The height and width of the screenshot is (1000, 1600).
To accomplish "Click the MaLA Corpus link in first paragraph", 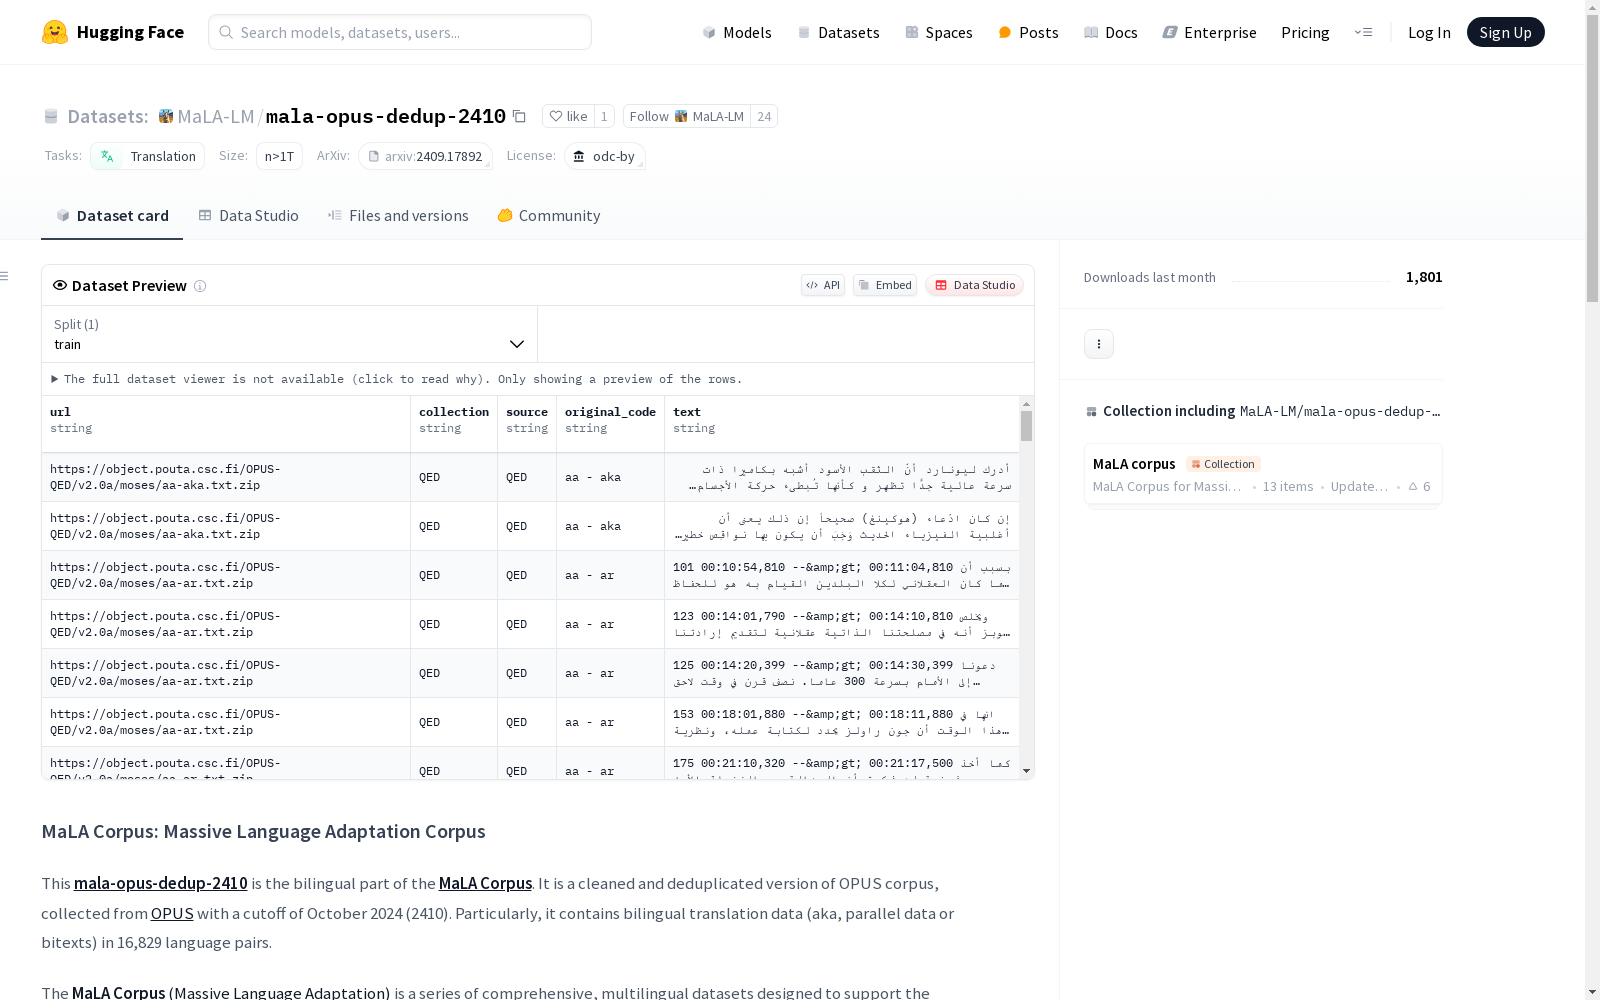I will coord(485,883).
